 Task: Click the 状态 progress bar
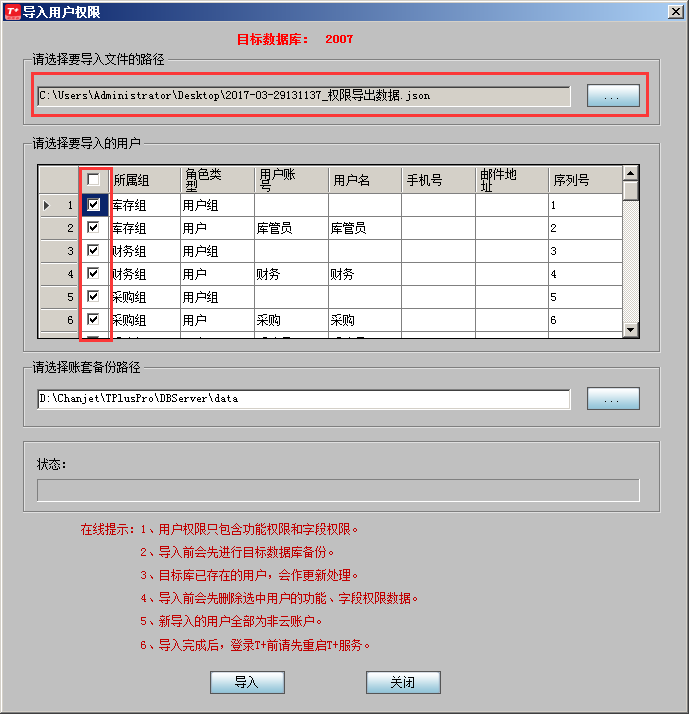click(x=338, y=490)
